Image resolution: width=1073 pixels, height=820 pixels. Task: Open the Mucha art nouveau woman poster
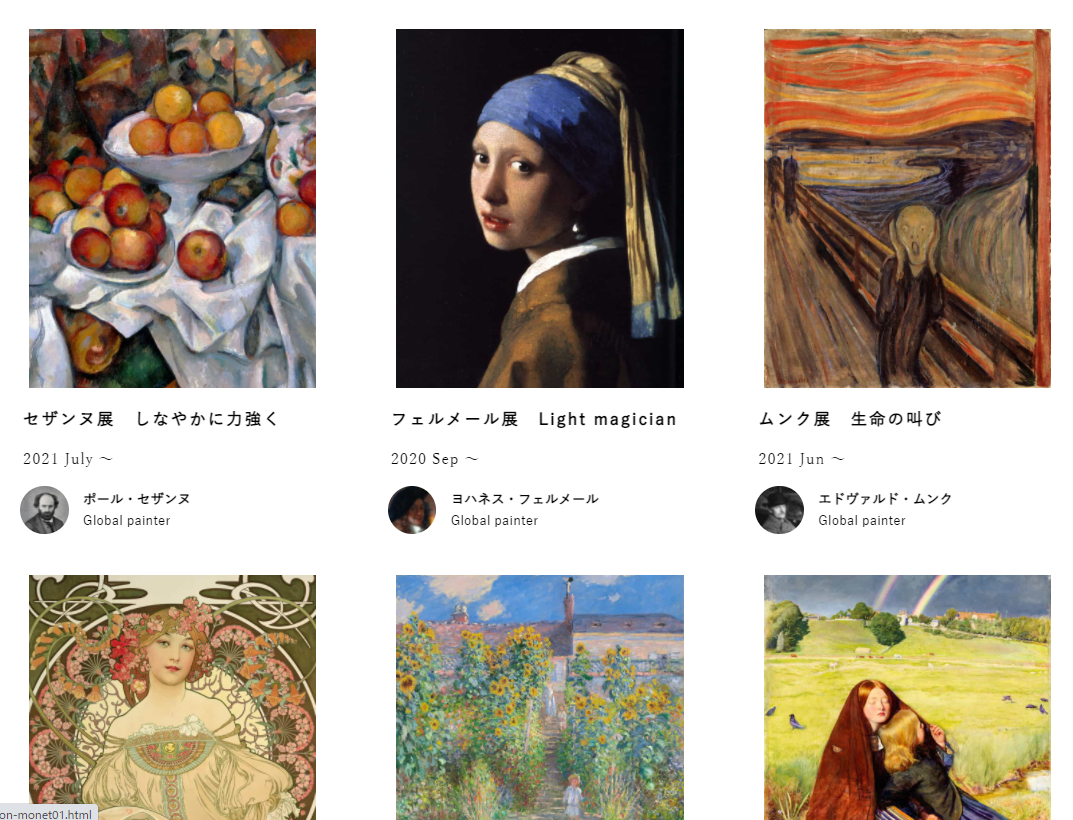(x=172, y=697)
